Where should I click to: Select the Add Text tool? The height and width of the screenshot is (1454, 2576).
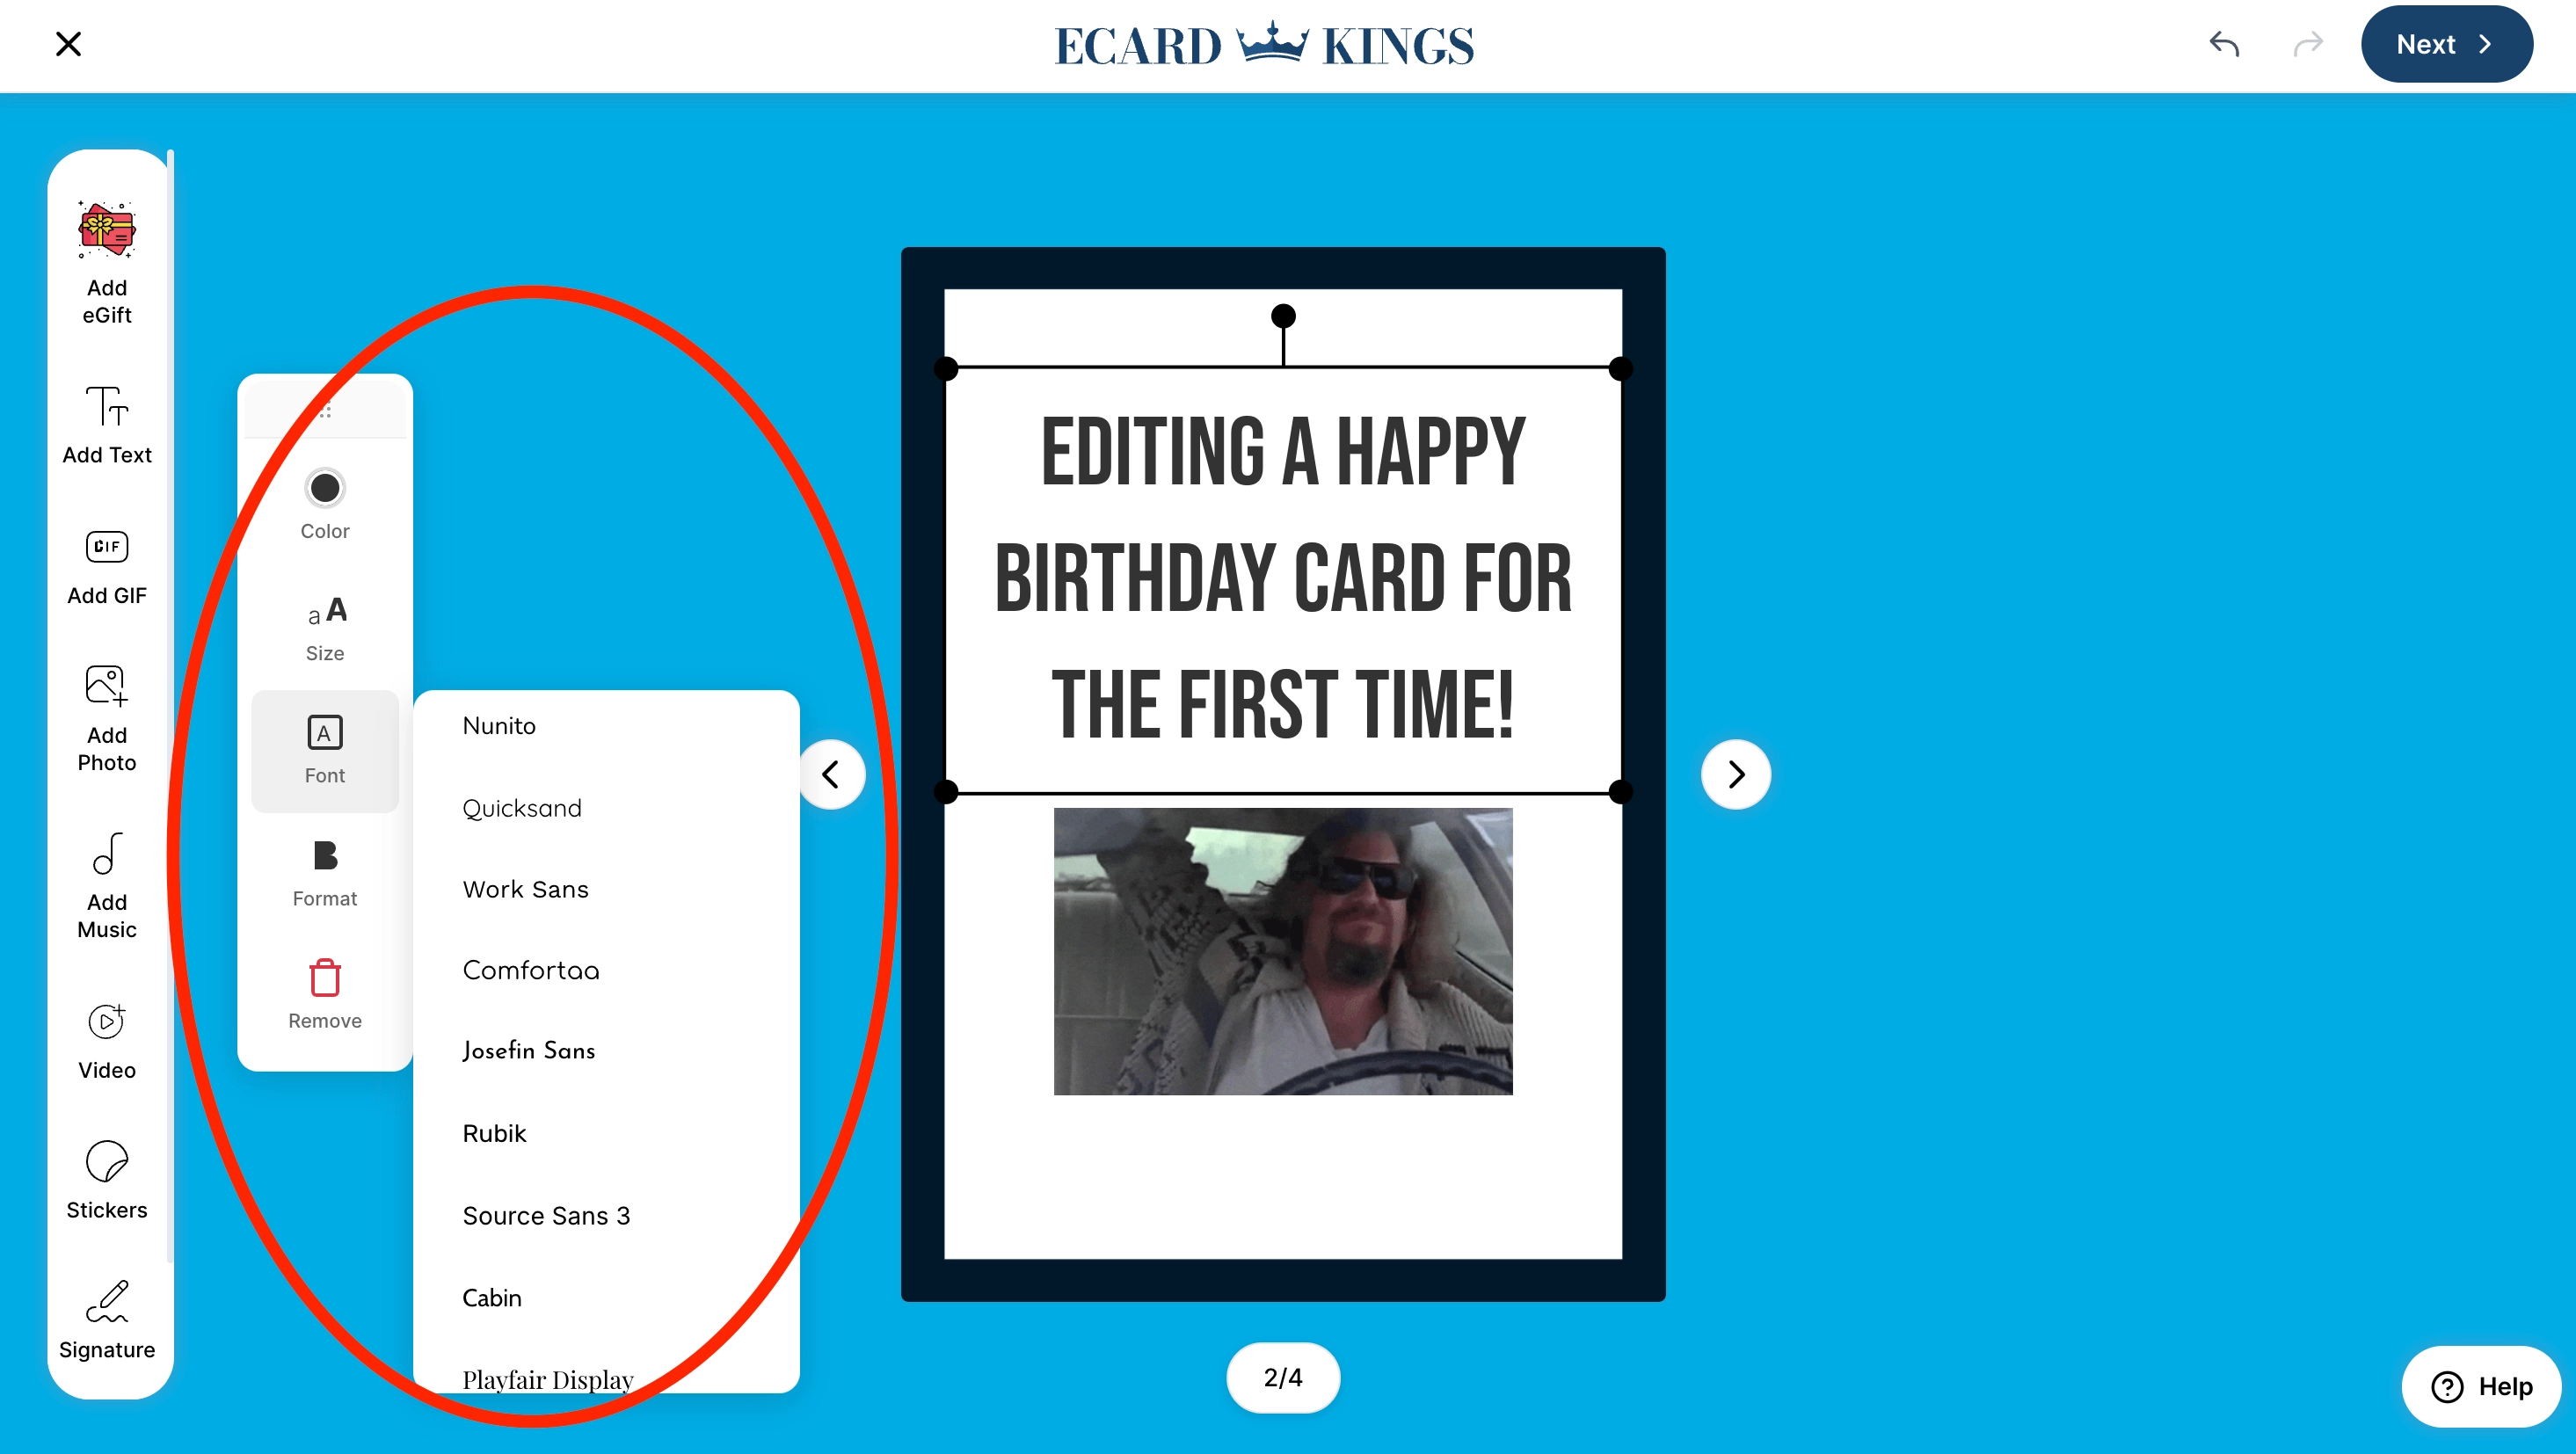pyautogui.click(x=107, y=426)
